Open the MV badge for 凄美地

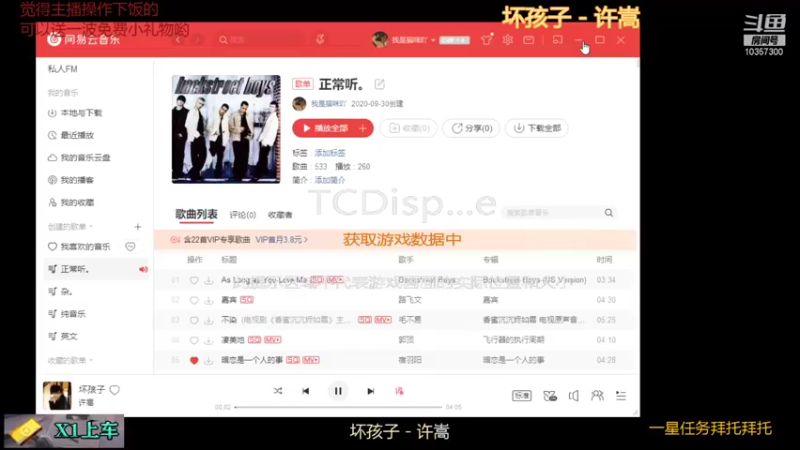tap(272, 340)
